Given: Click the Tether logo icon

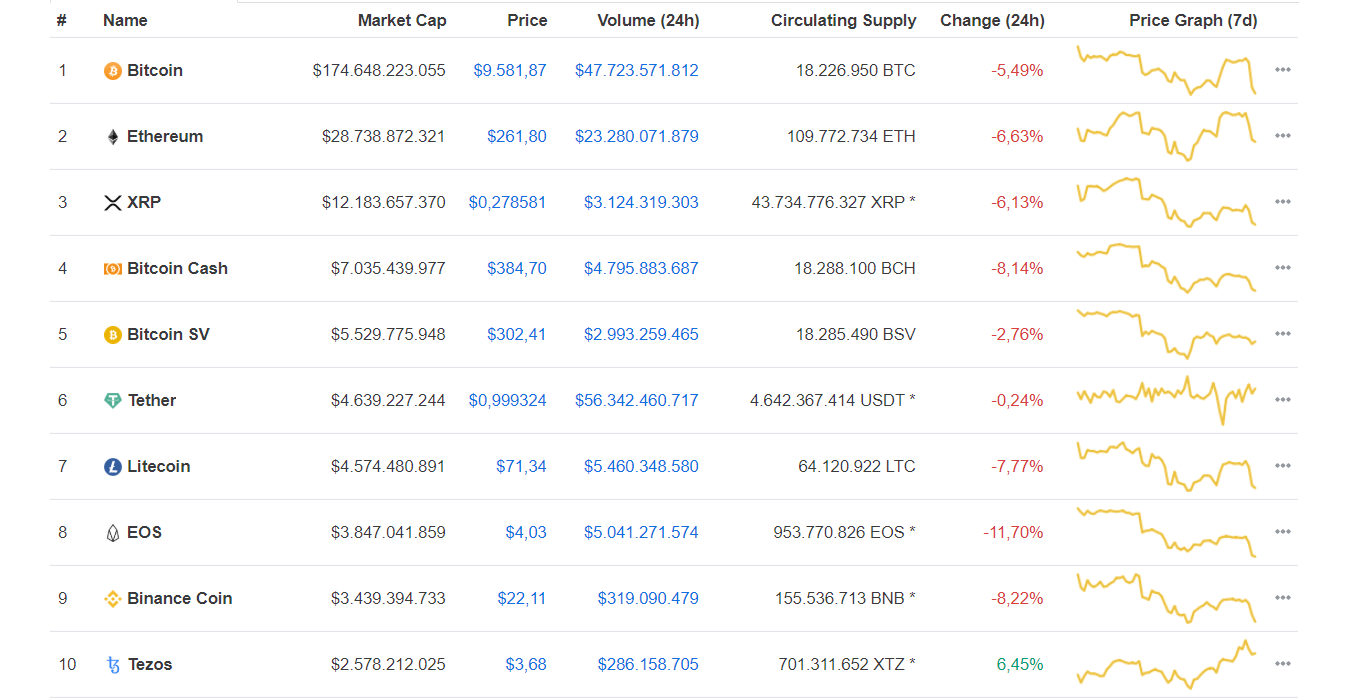Looking at the screenshot, I should point(113,401).
